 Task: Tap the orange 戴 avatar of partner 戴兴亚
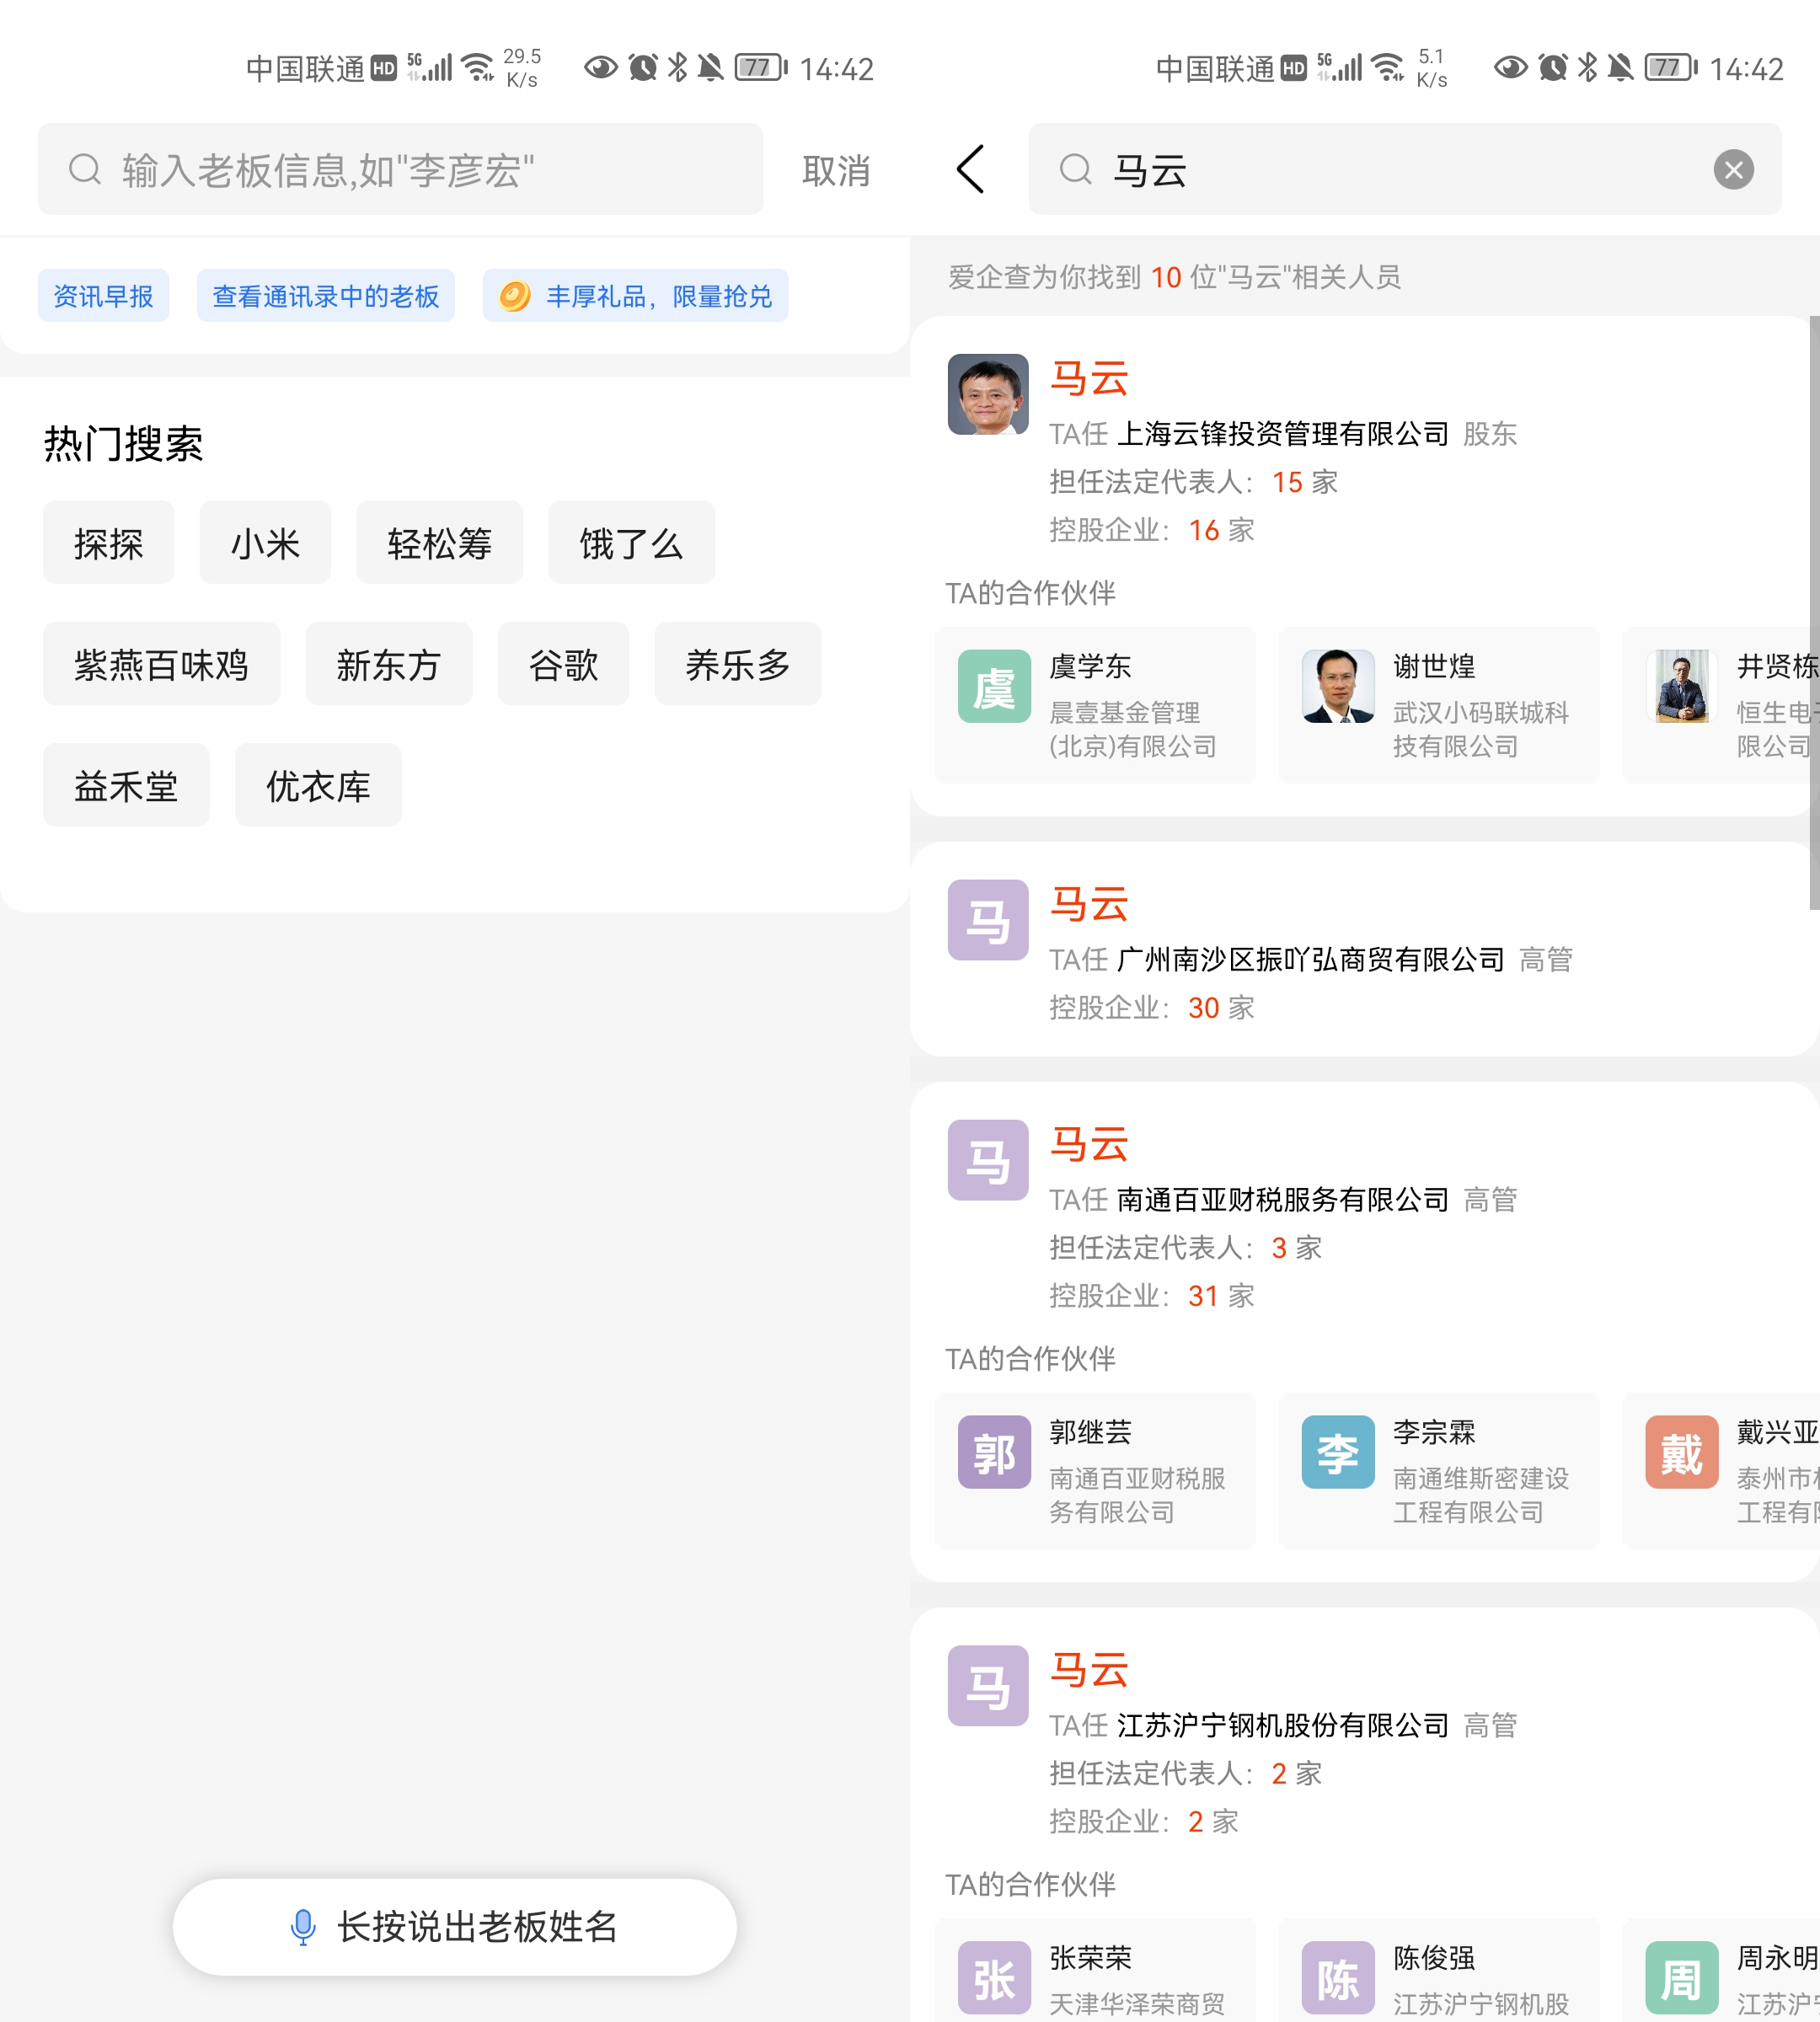(1682, 1452)
